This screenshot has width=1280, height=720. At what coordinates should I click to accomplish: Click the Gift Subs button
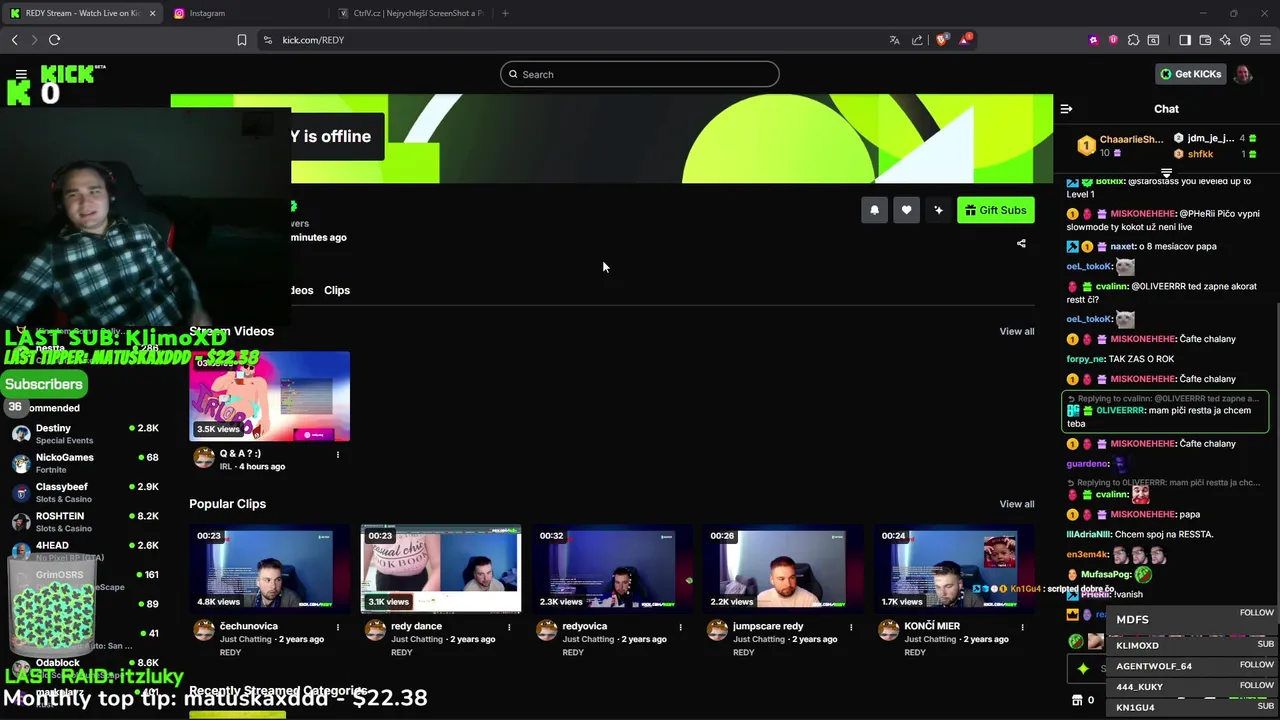pos(995,210)
